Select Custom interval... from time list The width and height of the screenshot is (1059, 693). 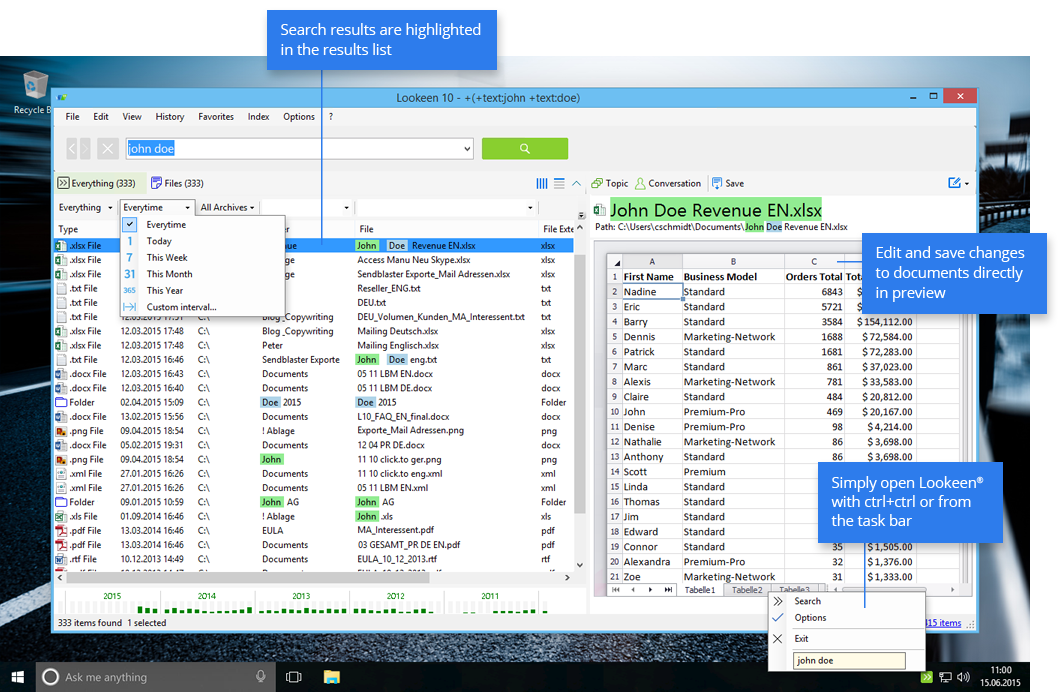coord(180,307)
